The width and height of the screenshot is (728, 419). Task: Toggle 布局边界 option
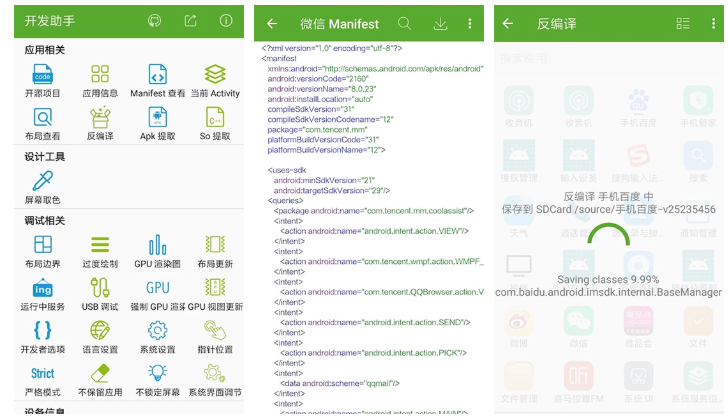(x=43, y=252)
